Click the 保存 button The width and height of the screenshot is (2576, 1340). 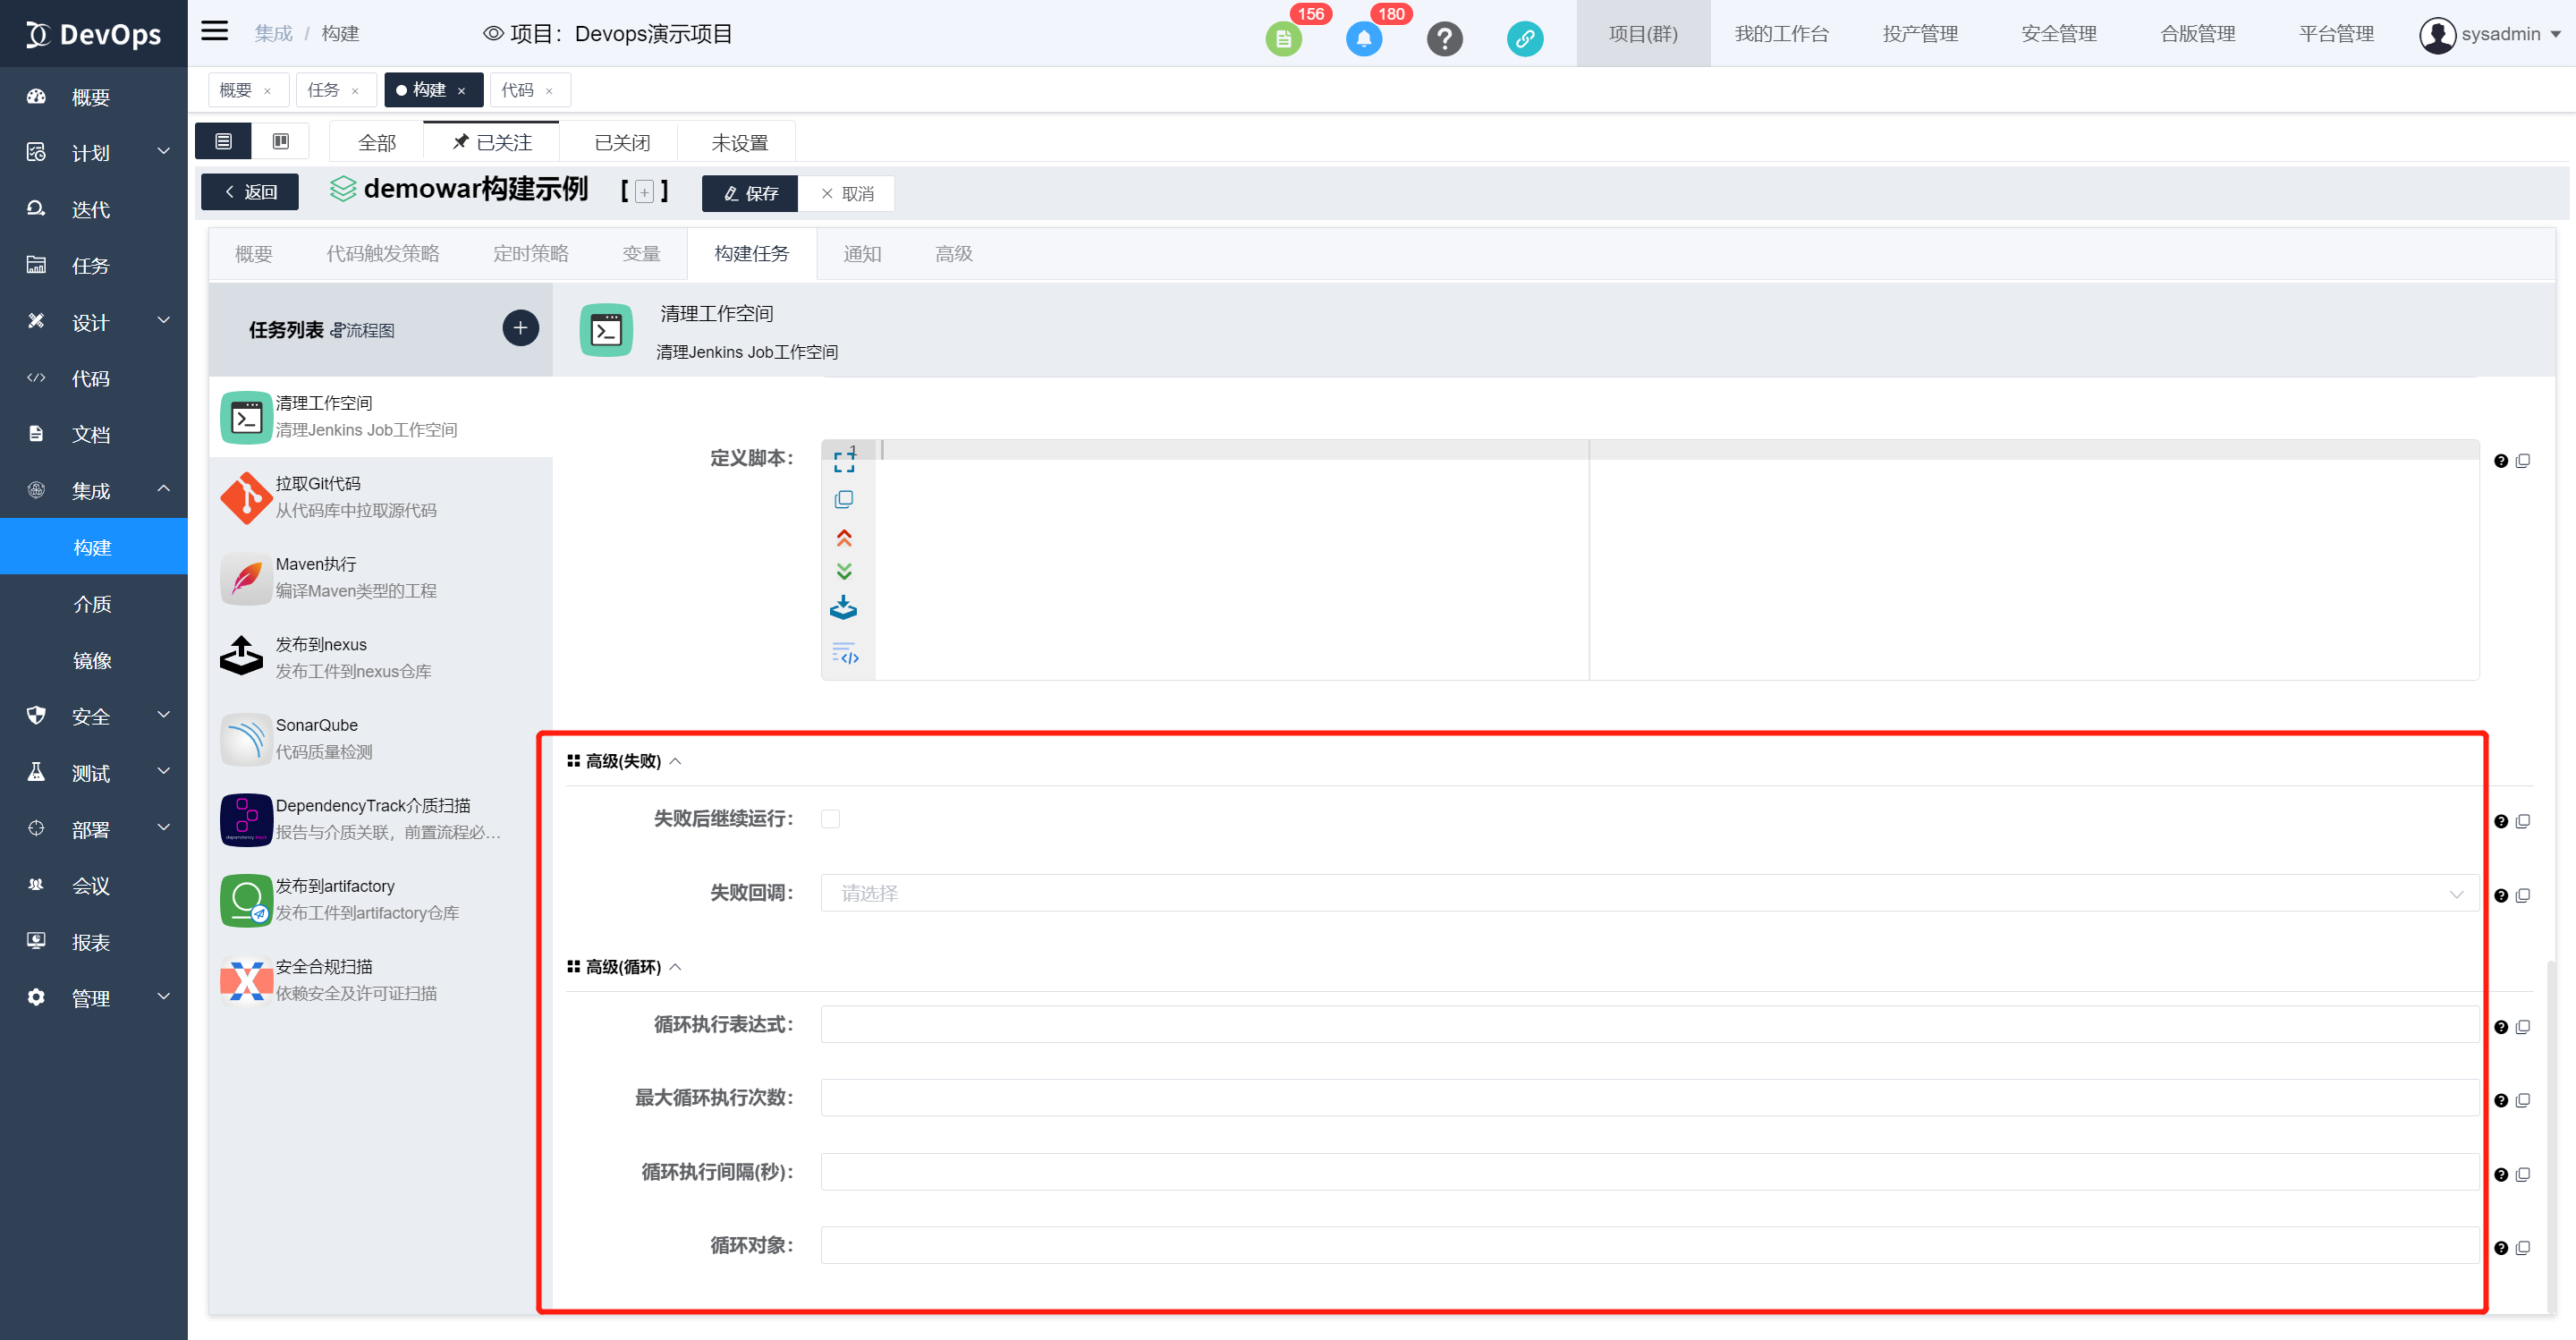click(x=750, y=193)
